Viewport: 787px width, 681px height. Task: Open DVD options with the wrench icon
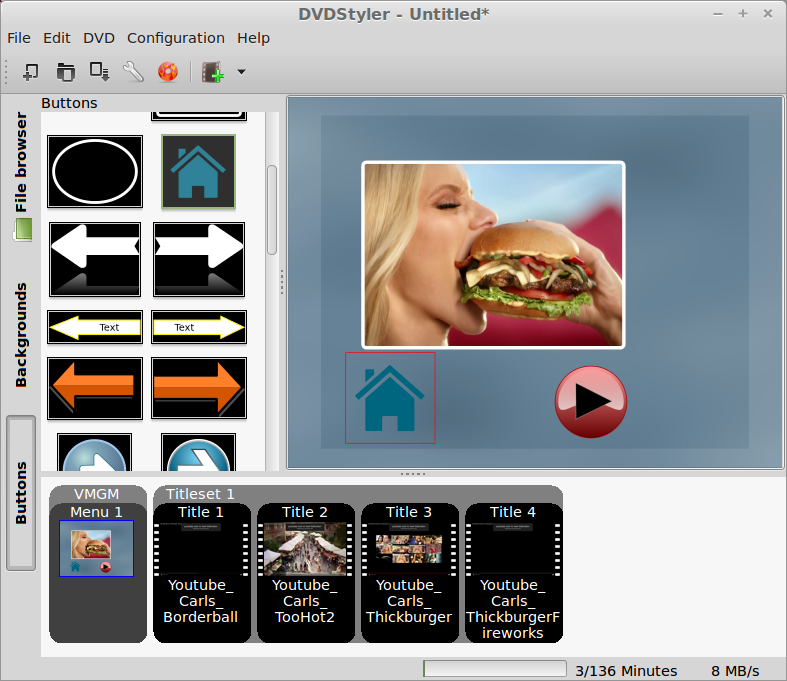(133, 72)
